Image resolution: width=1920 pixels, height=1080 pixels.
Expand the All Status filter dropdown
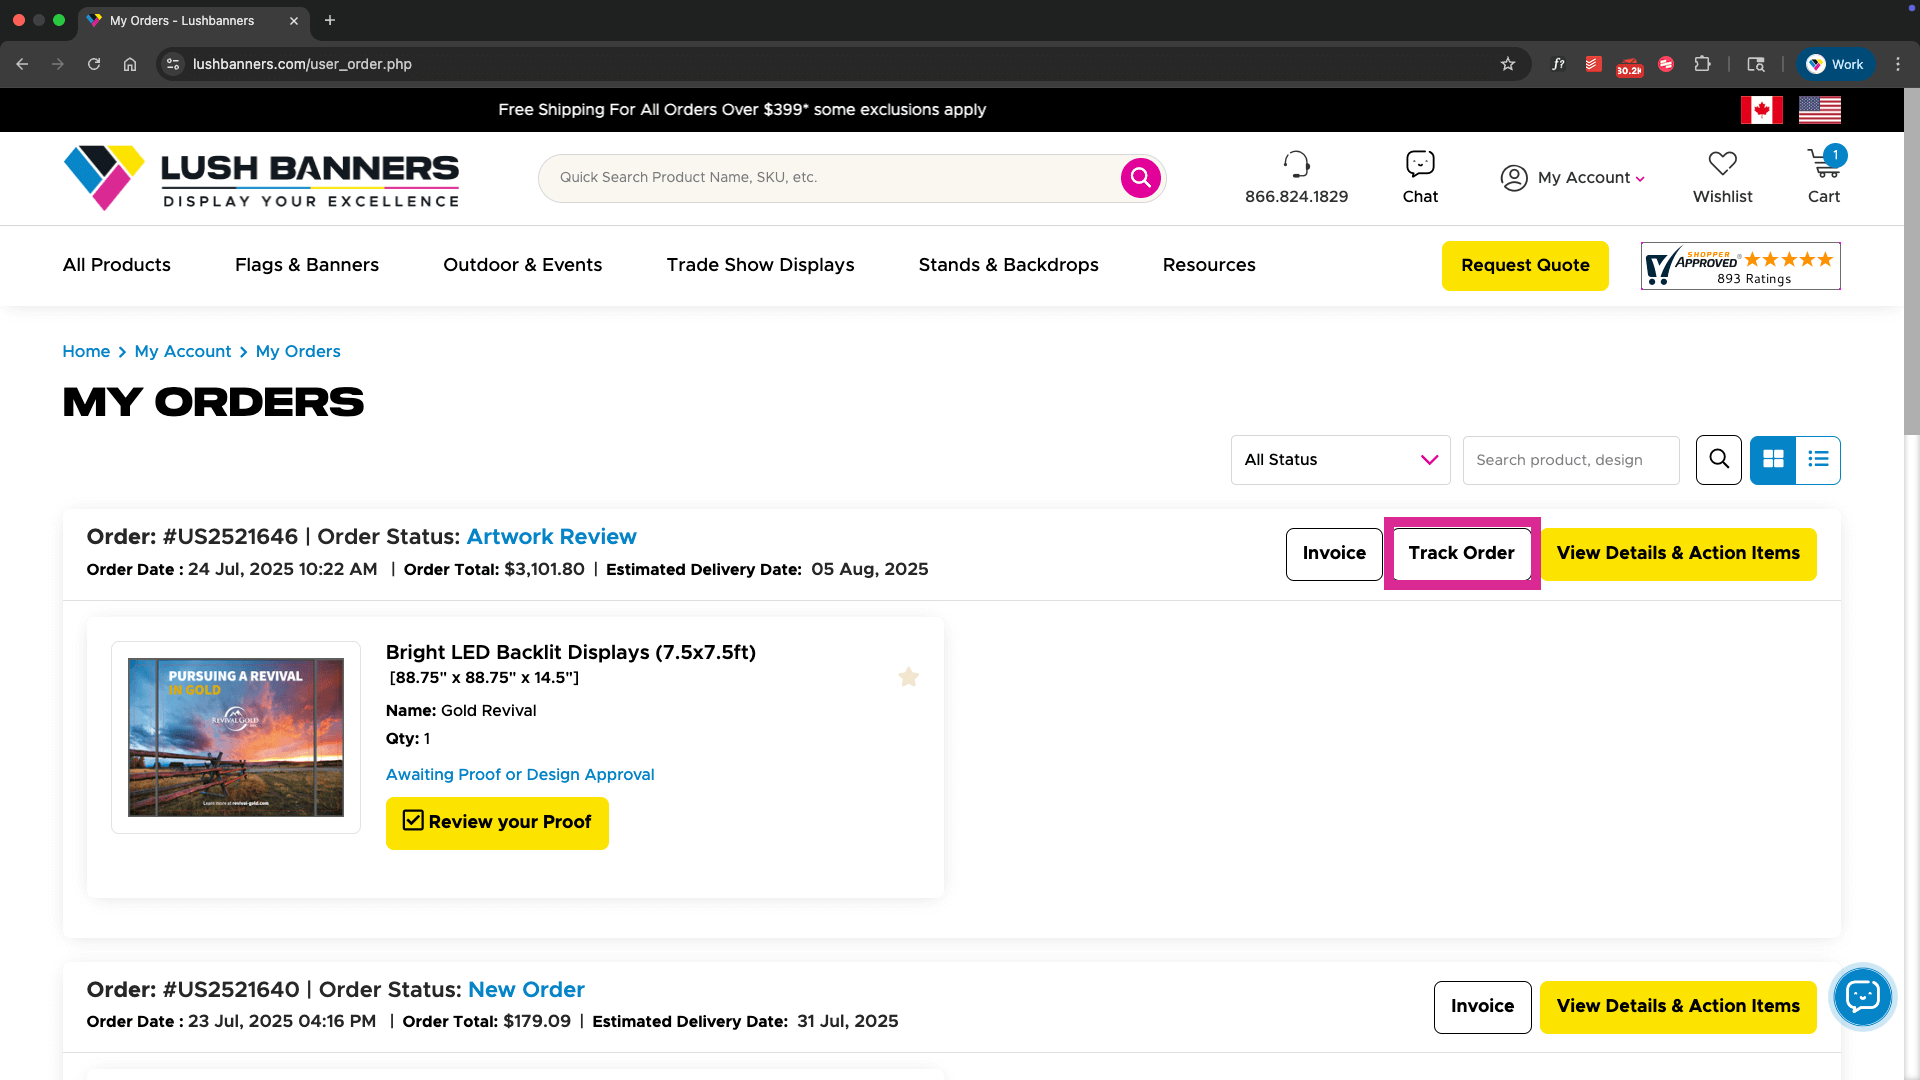(x=1340, y=460)
